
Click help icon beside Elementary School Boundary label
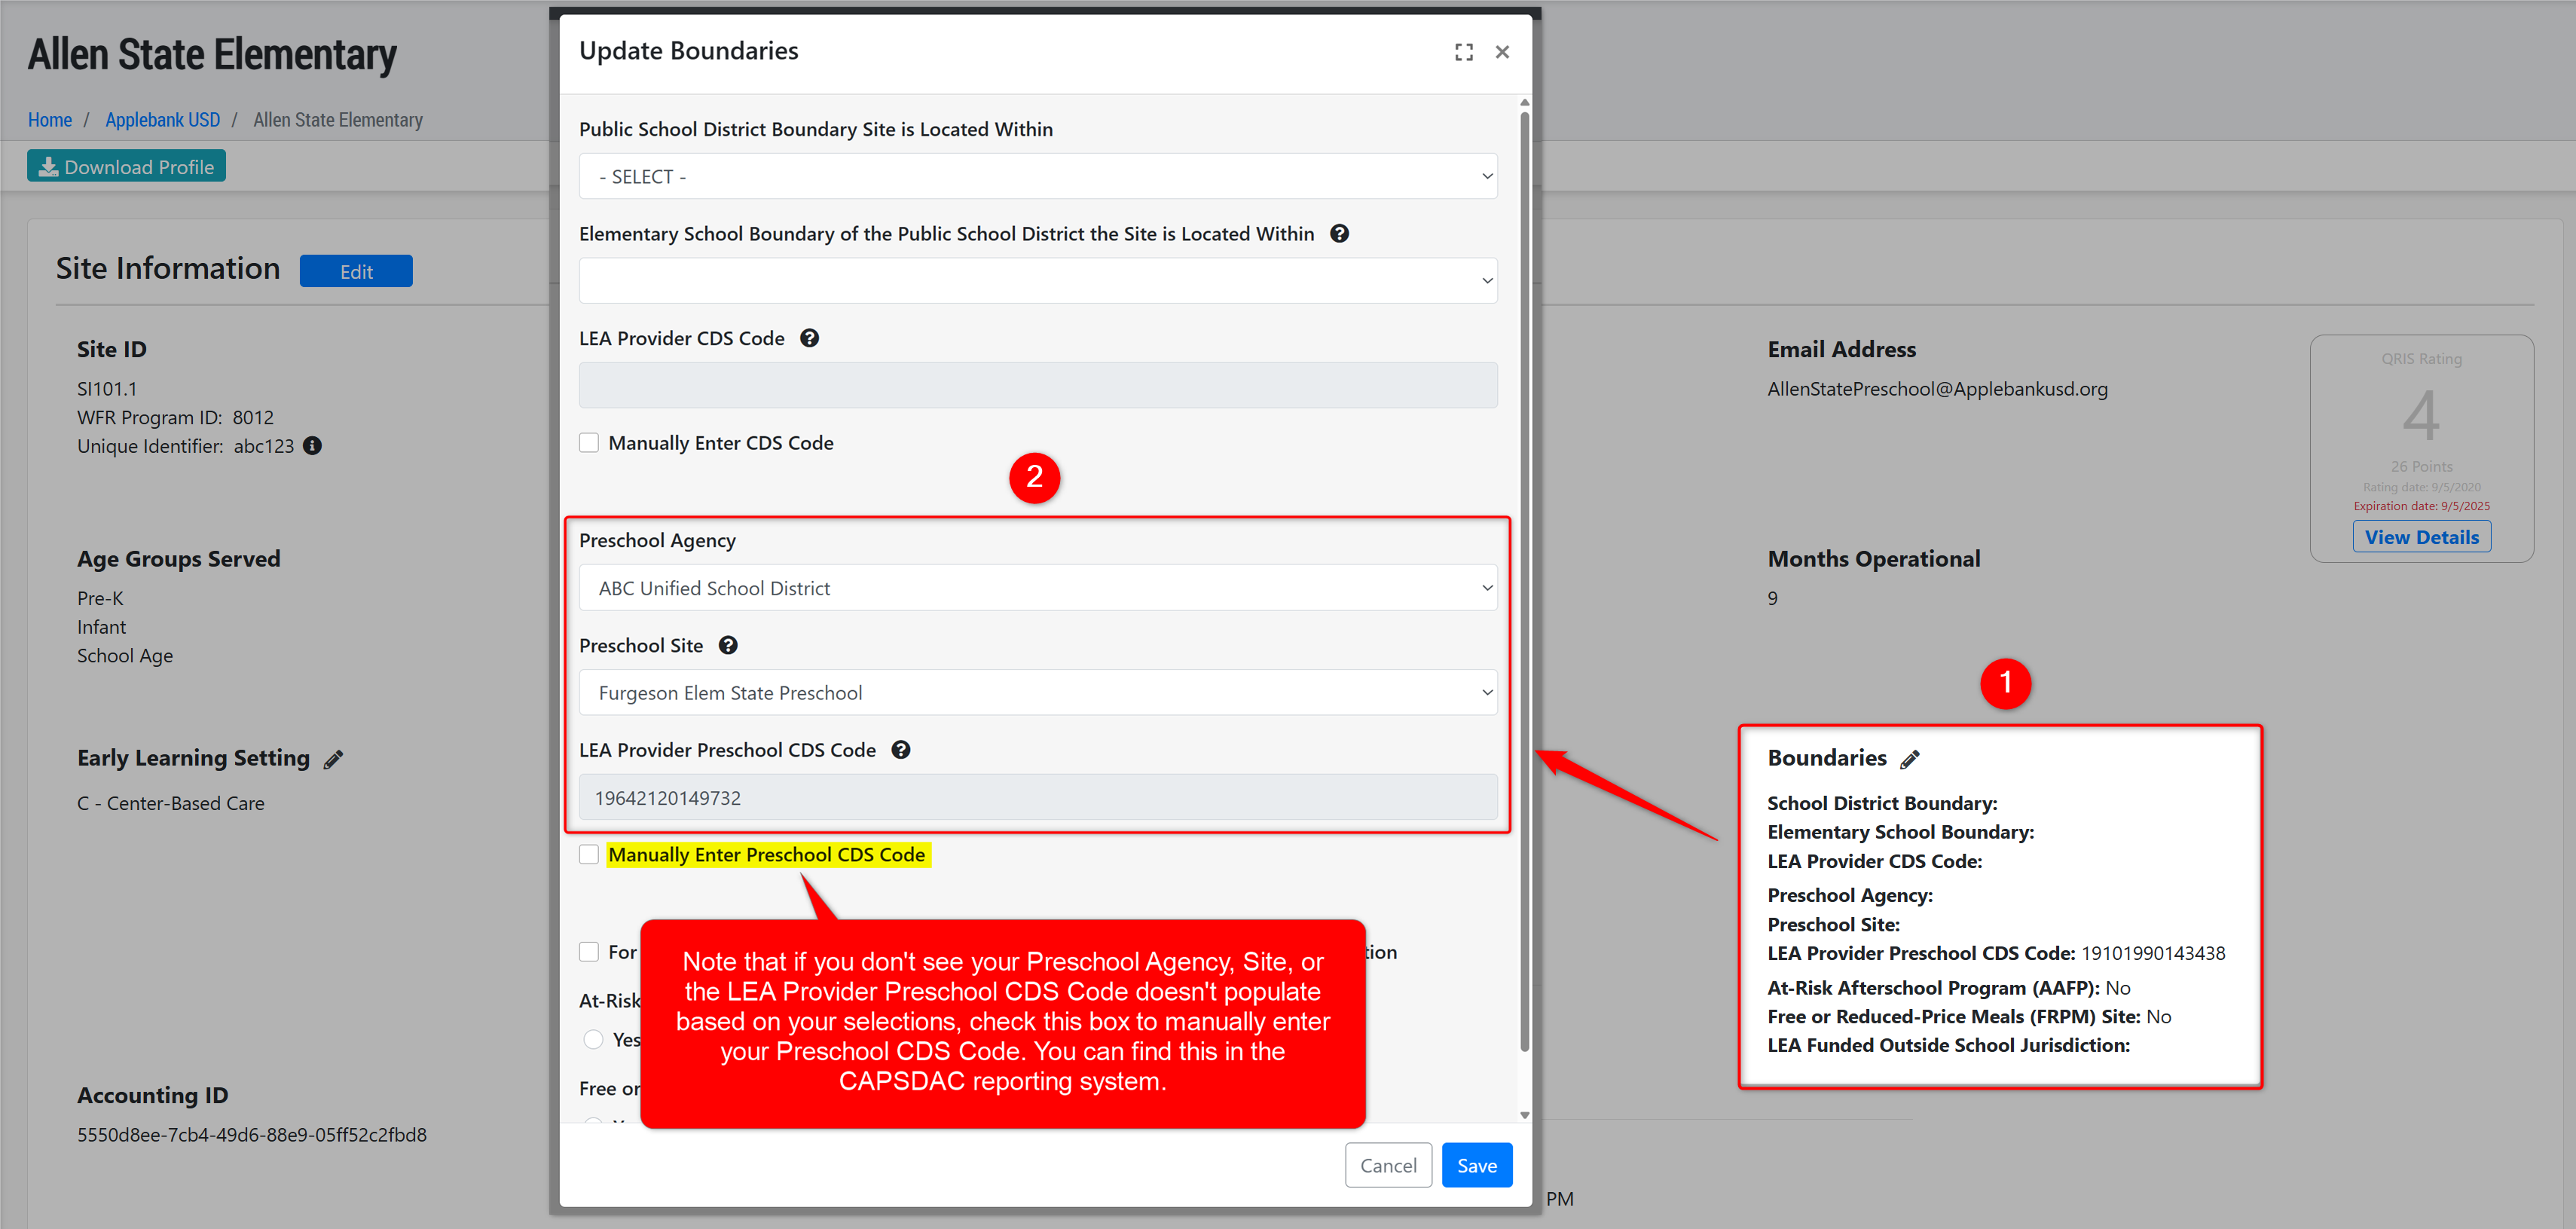pyautogui.click(x=1339, y=233)
